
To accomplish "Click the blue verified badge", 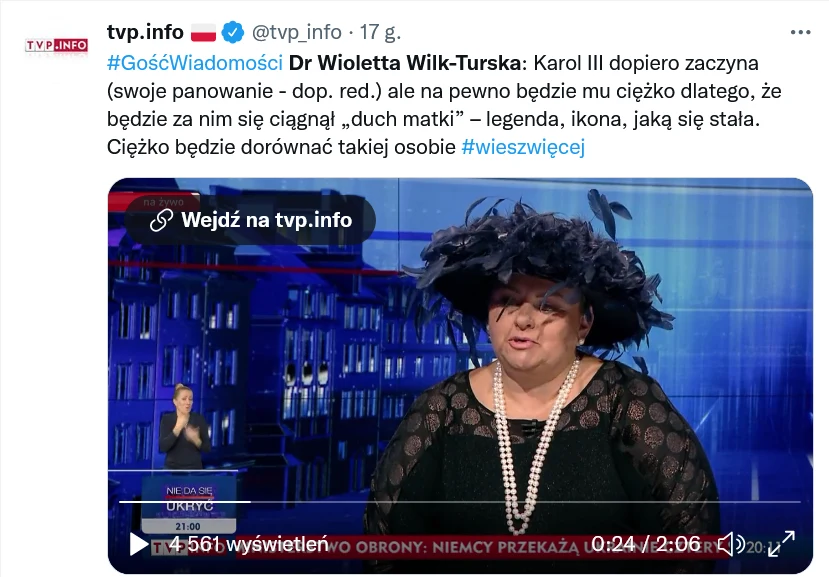I will click(x=233, y=32).
